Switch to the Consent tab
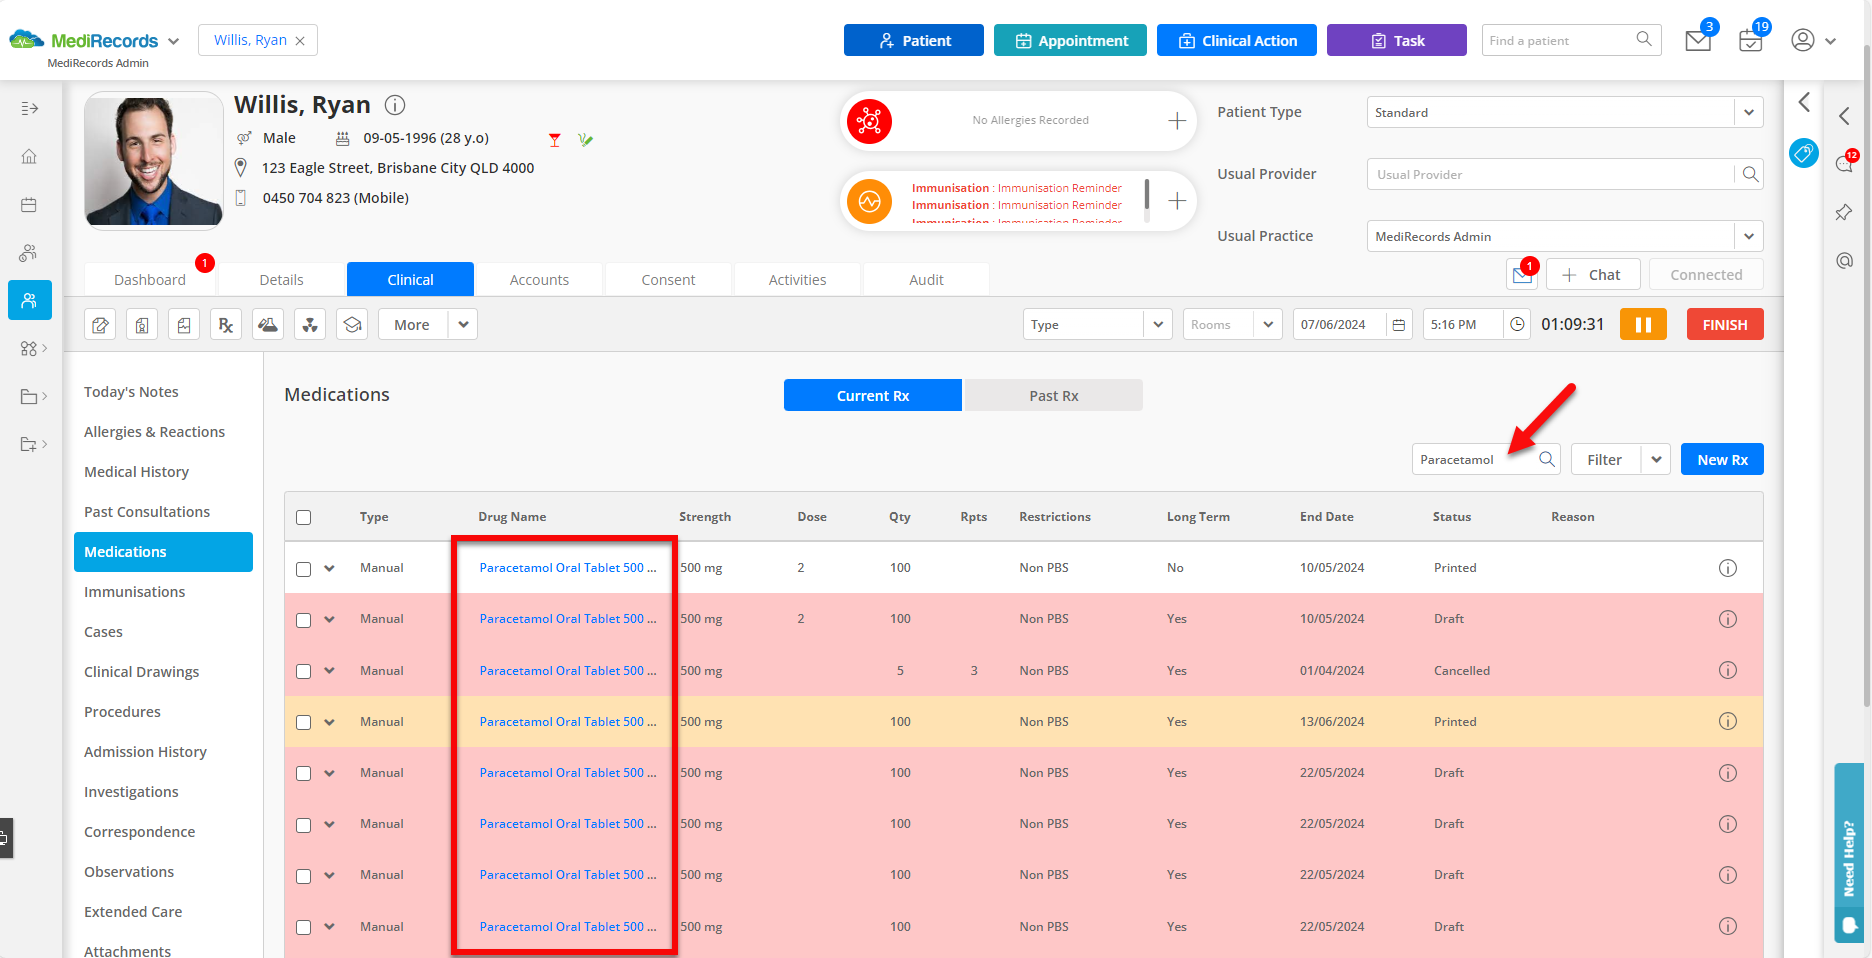This screenshot has width=1872, height=958. click(x=668, y=280)
